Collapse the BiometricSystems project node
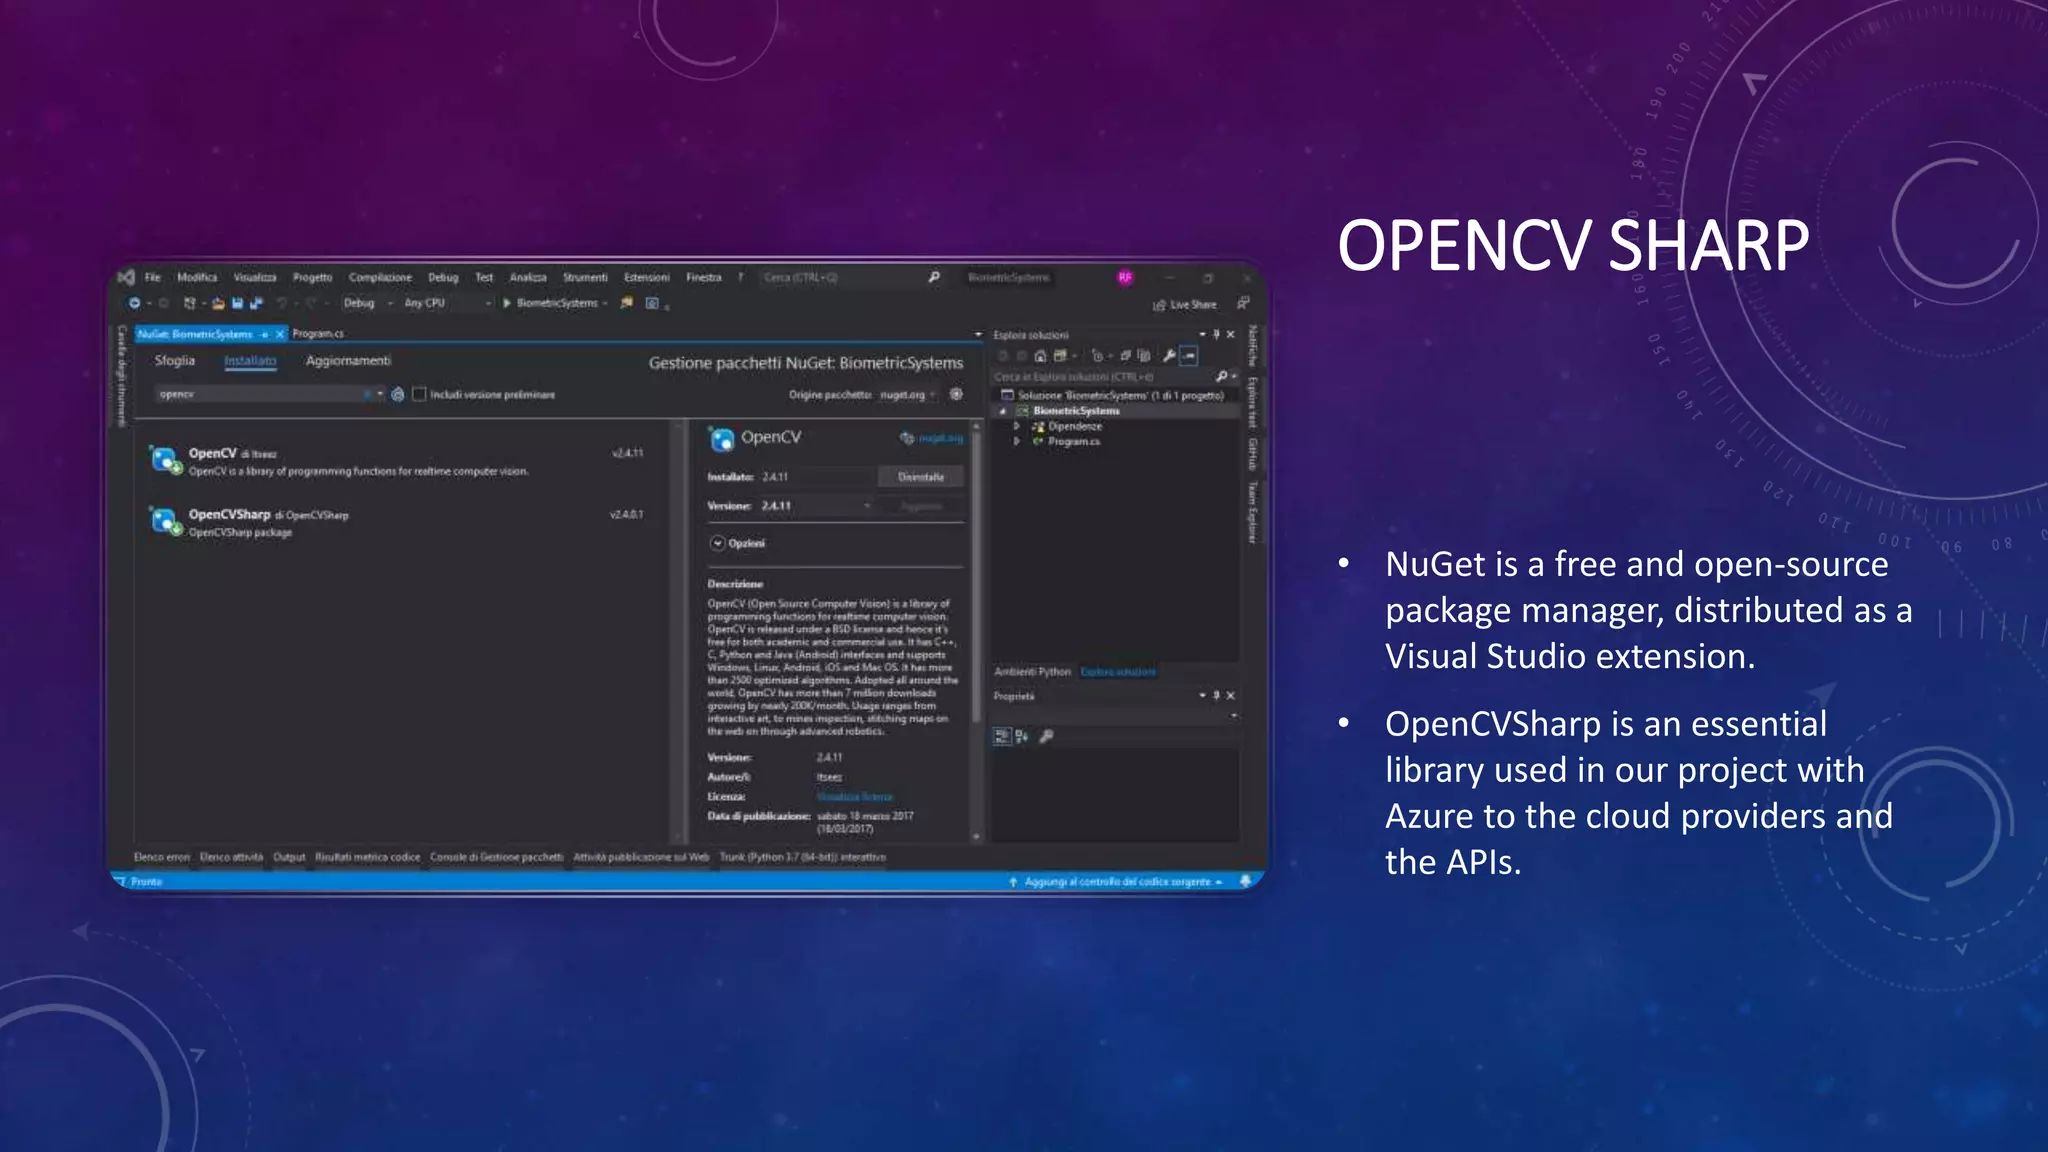2048x1152 pixels. click(1003, 411)
